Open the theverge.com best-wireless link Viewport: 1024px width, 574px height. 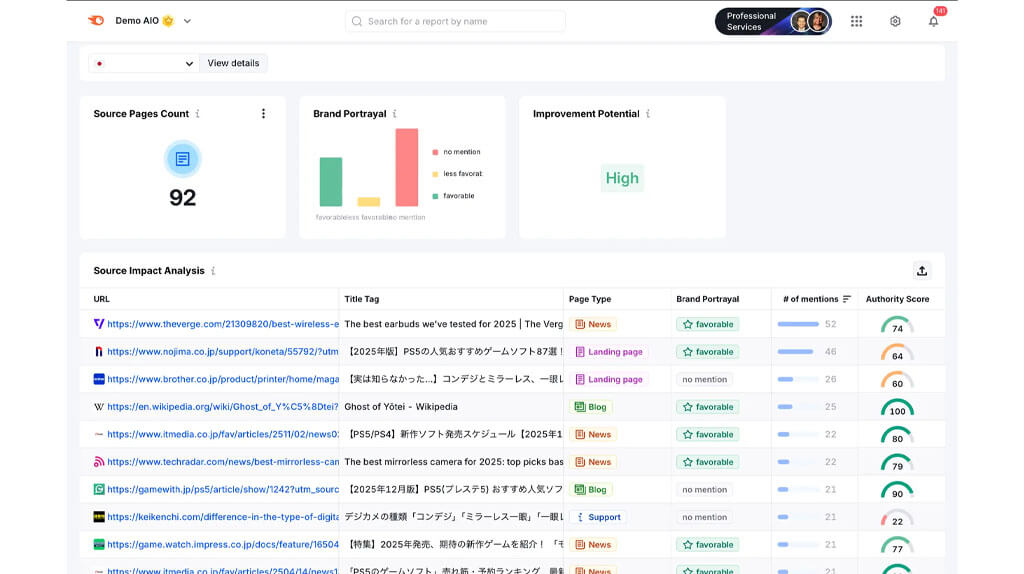pos(223,324)
